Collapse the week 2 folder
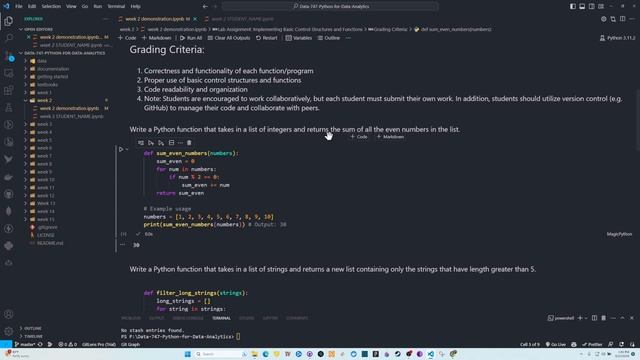The width and height of the screenshot is (640, 360). pos(44,100)
